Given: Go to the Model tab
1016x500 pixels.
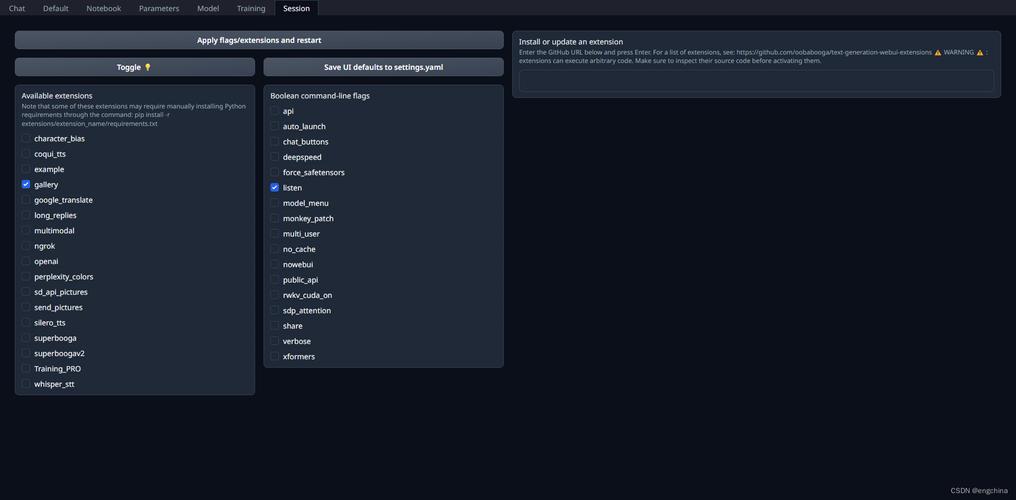Looking at the screenshot, I should 208,8.
